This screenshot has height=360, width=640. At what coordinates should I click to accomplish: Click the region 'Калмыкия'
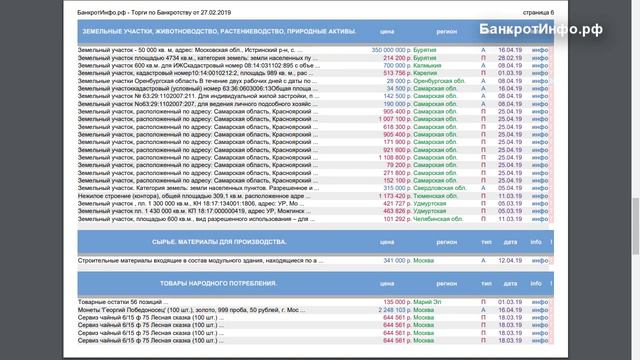point(427,65)
